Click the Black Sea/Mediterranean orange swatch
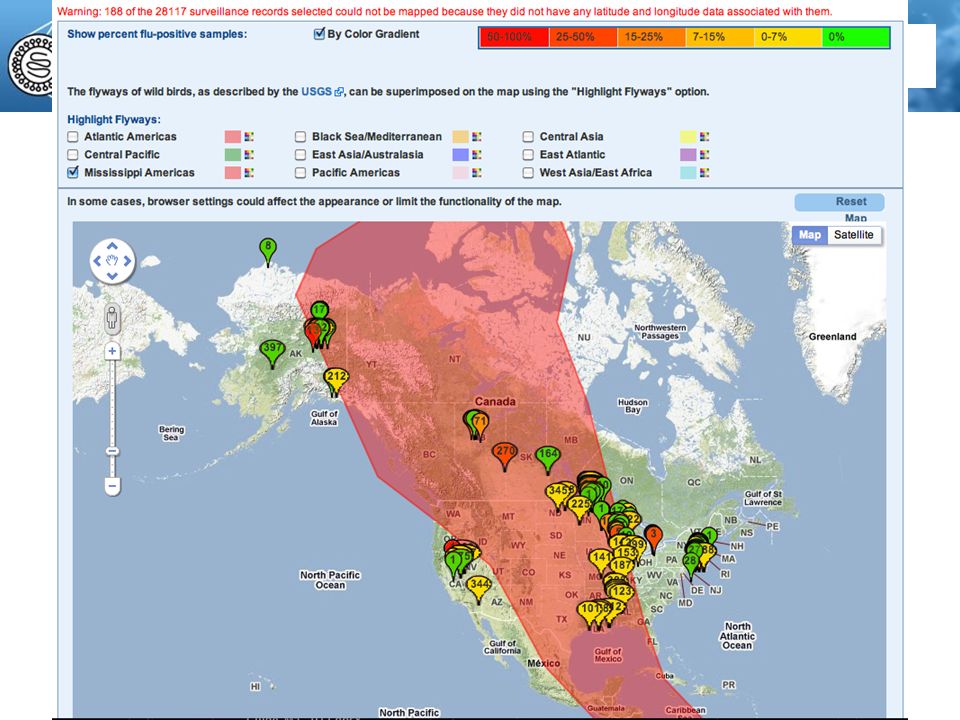This screenshot has width=960, height=720. (x=460, y=137)
